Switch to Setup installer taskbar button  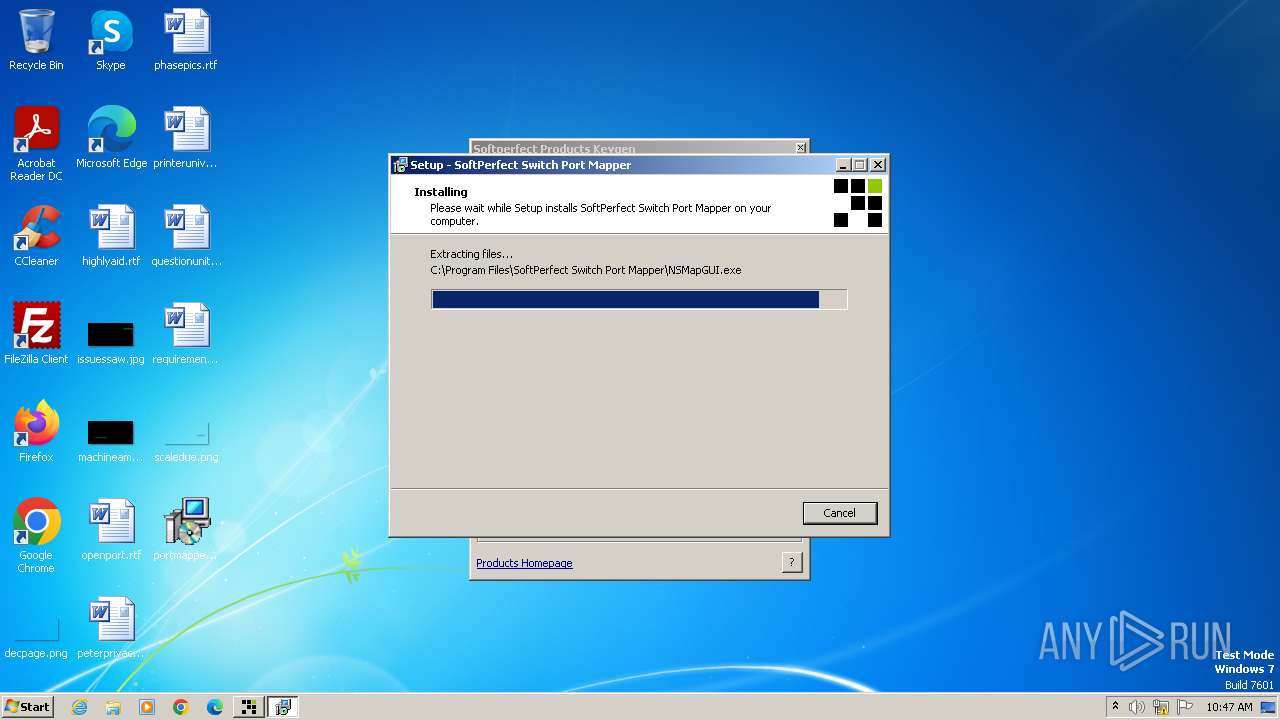pos(283,707)
